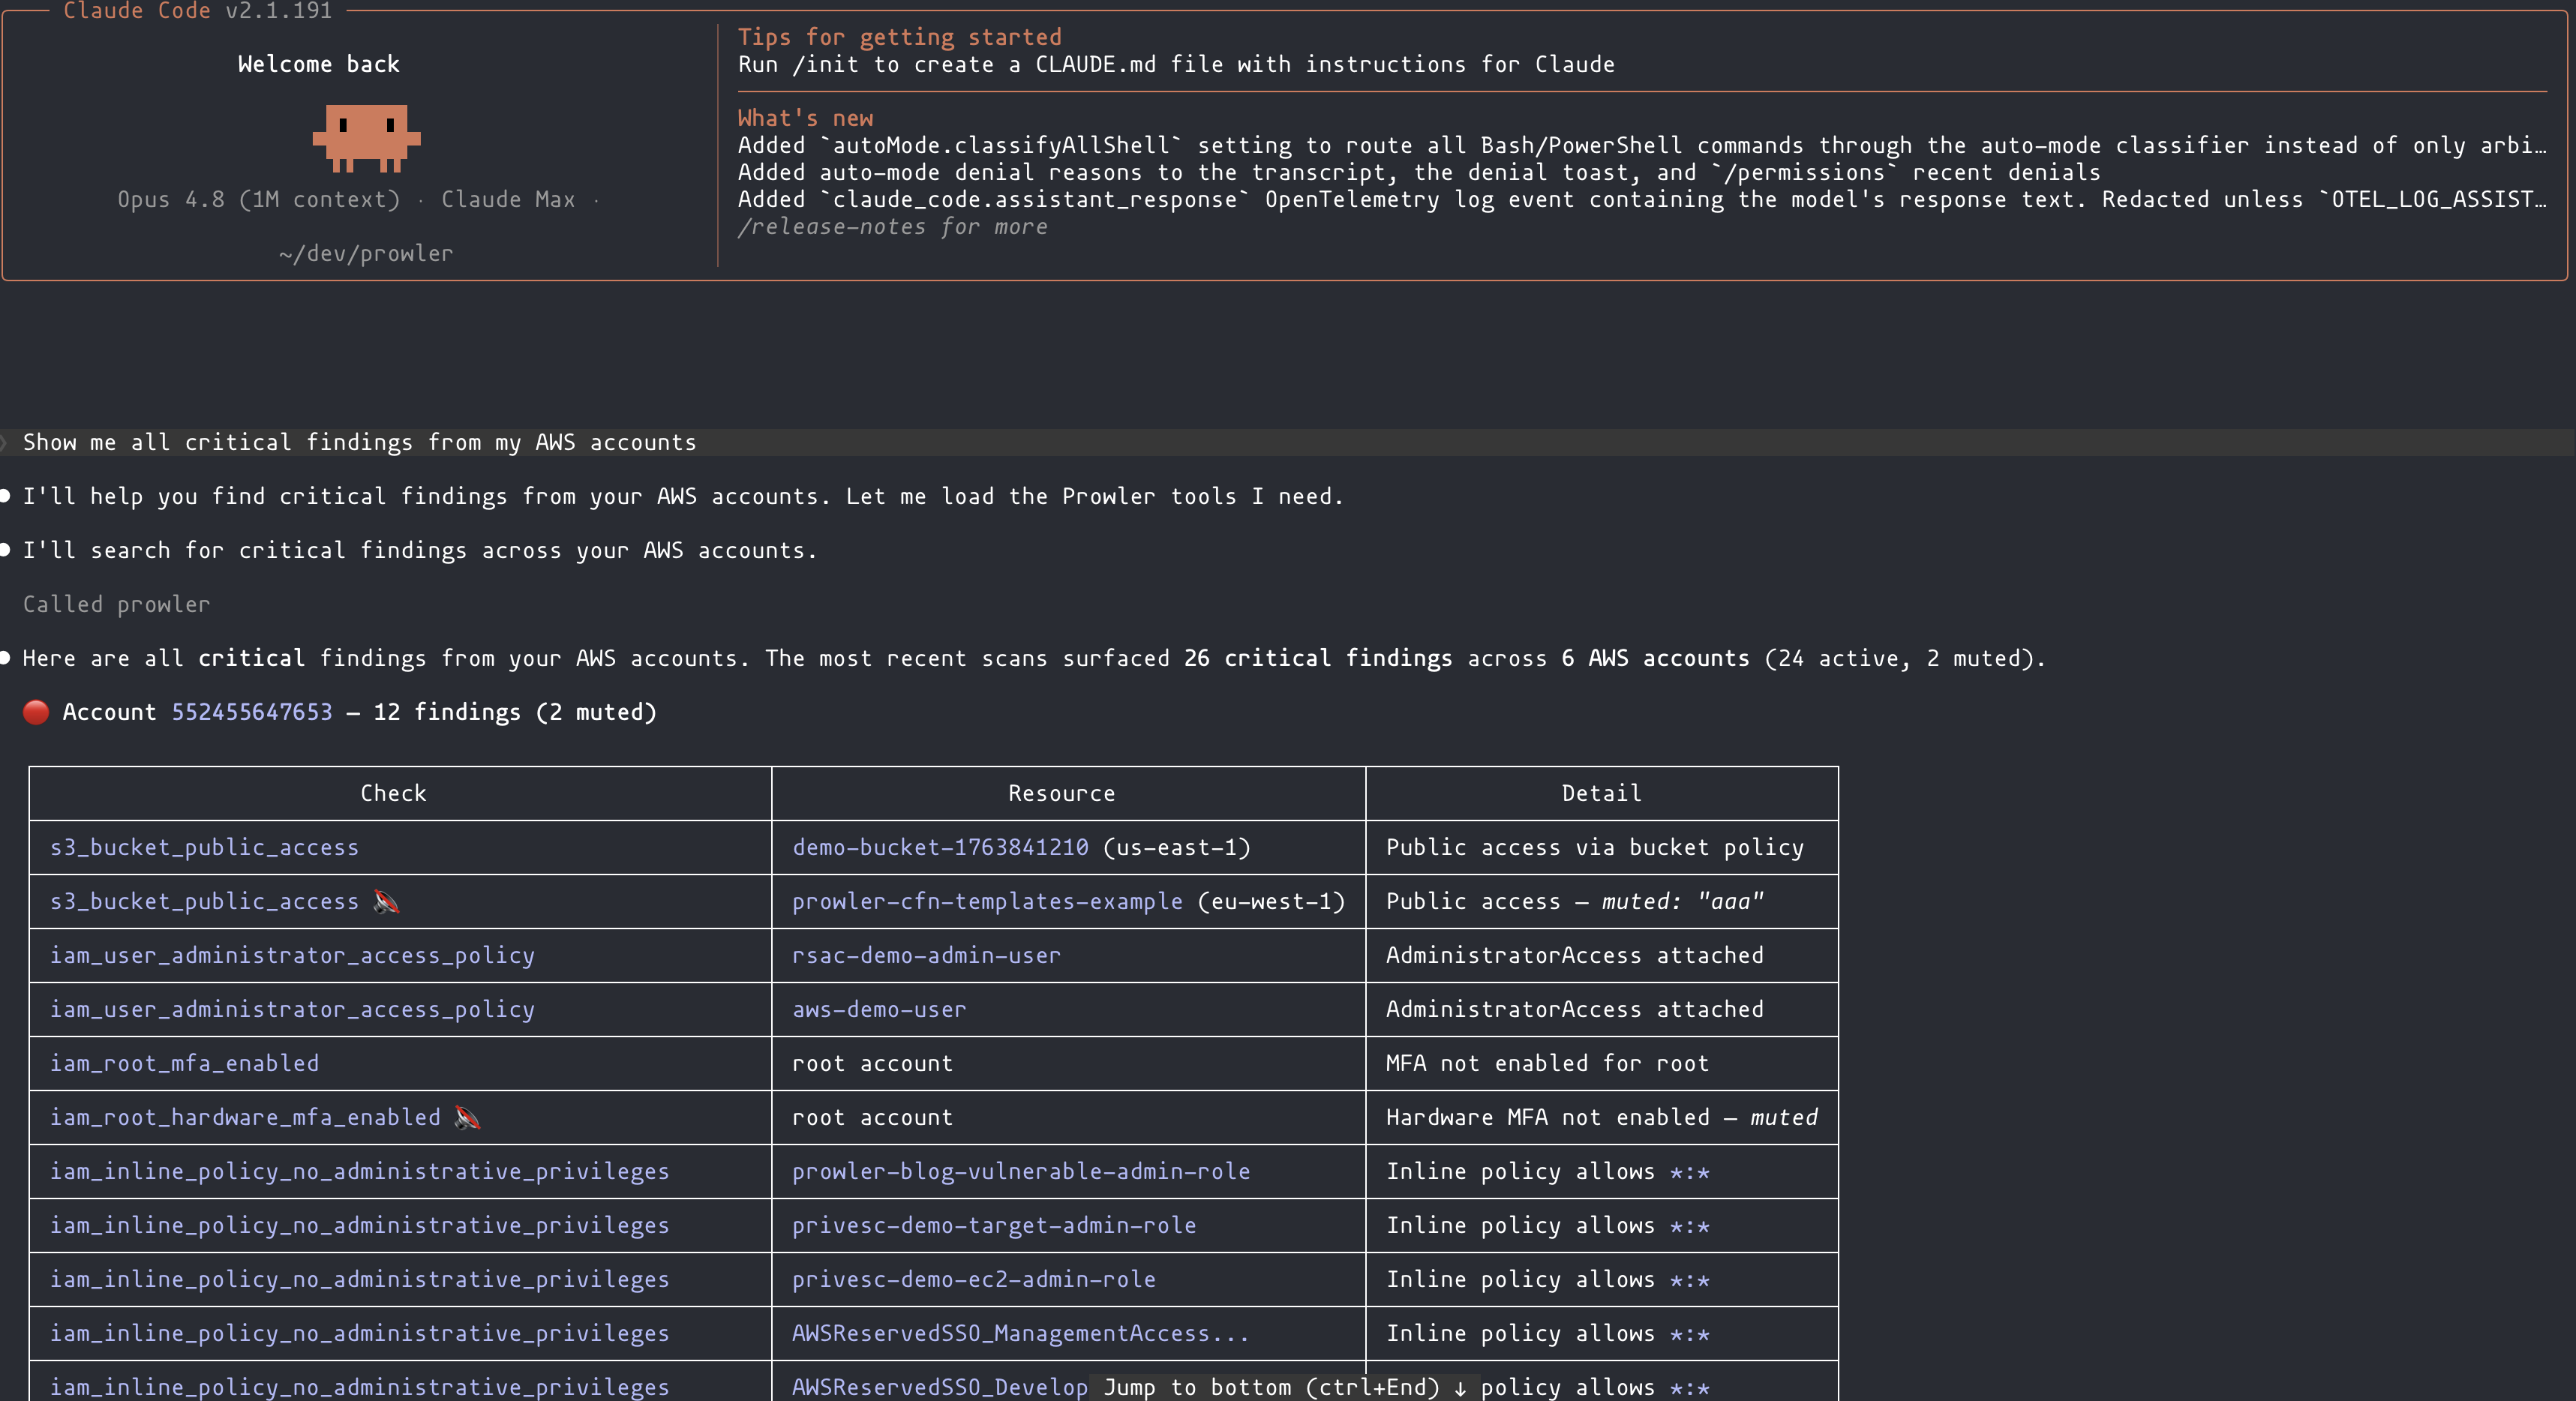This screenshot has height=1401, width=2576.
Task: Click the "Check" column header
Action: (393, 793)
